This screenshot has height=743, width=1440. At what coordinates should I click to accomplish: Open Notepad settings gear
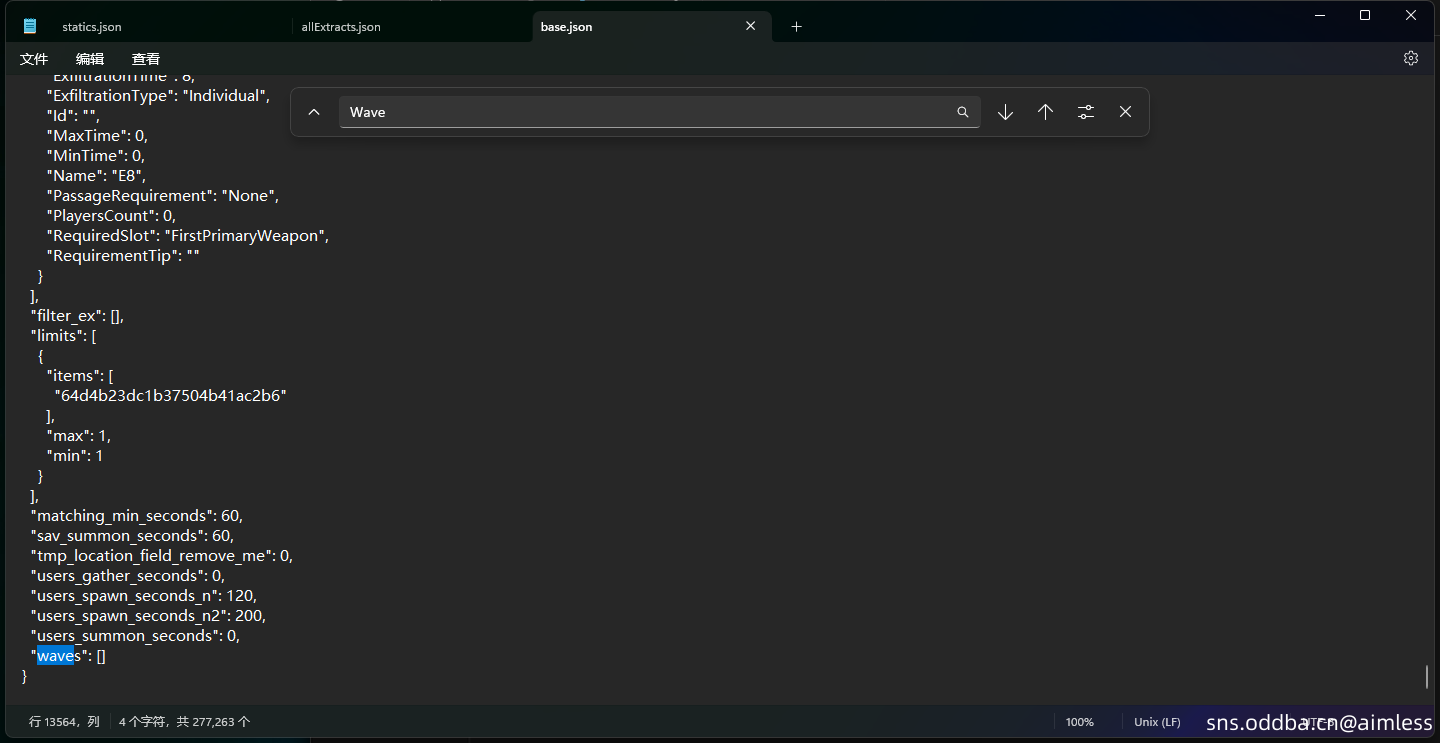tap(1410, 58)
